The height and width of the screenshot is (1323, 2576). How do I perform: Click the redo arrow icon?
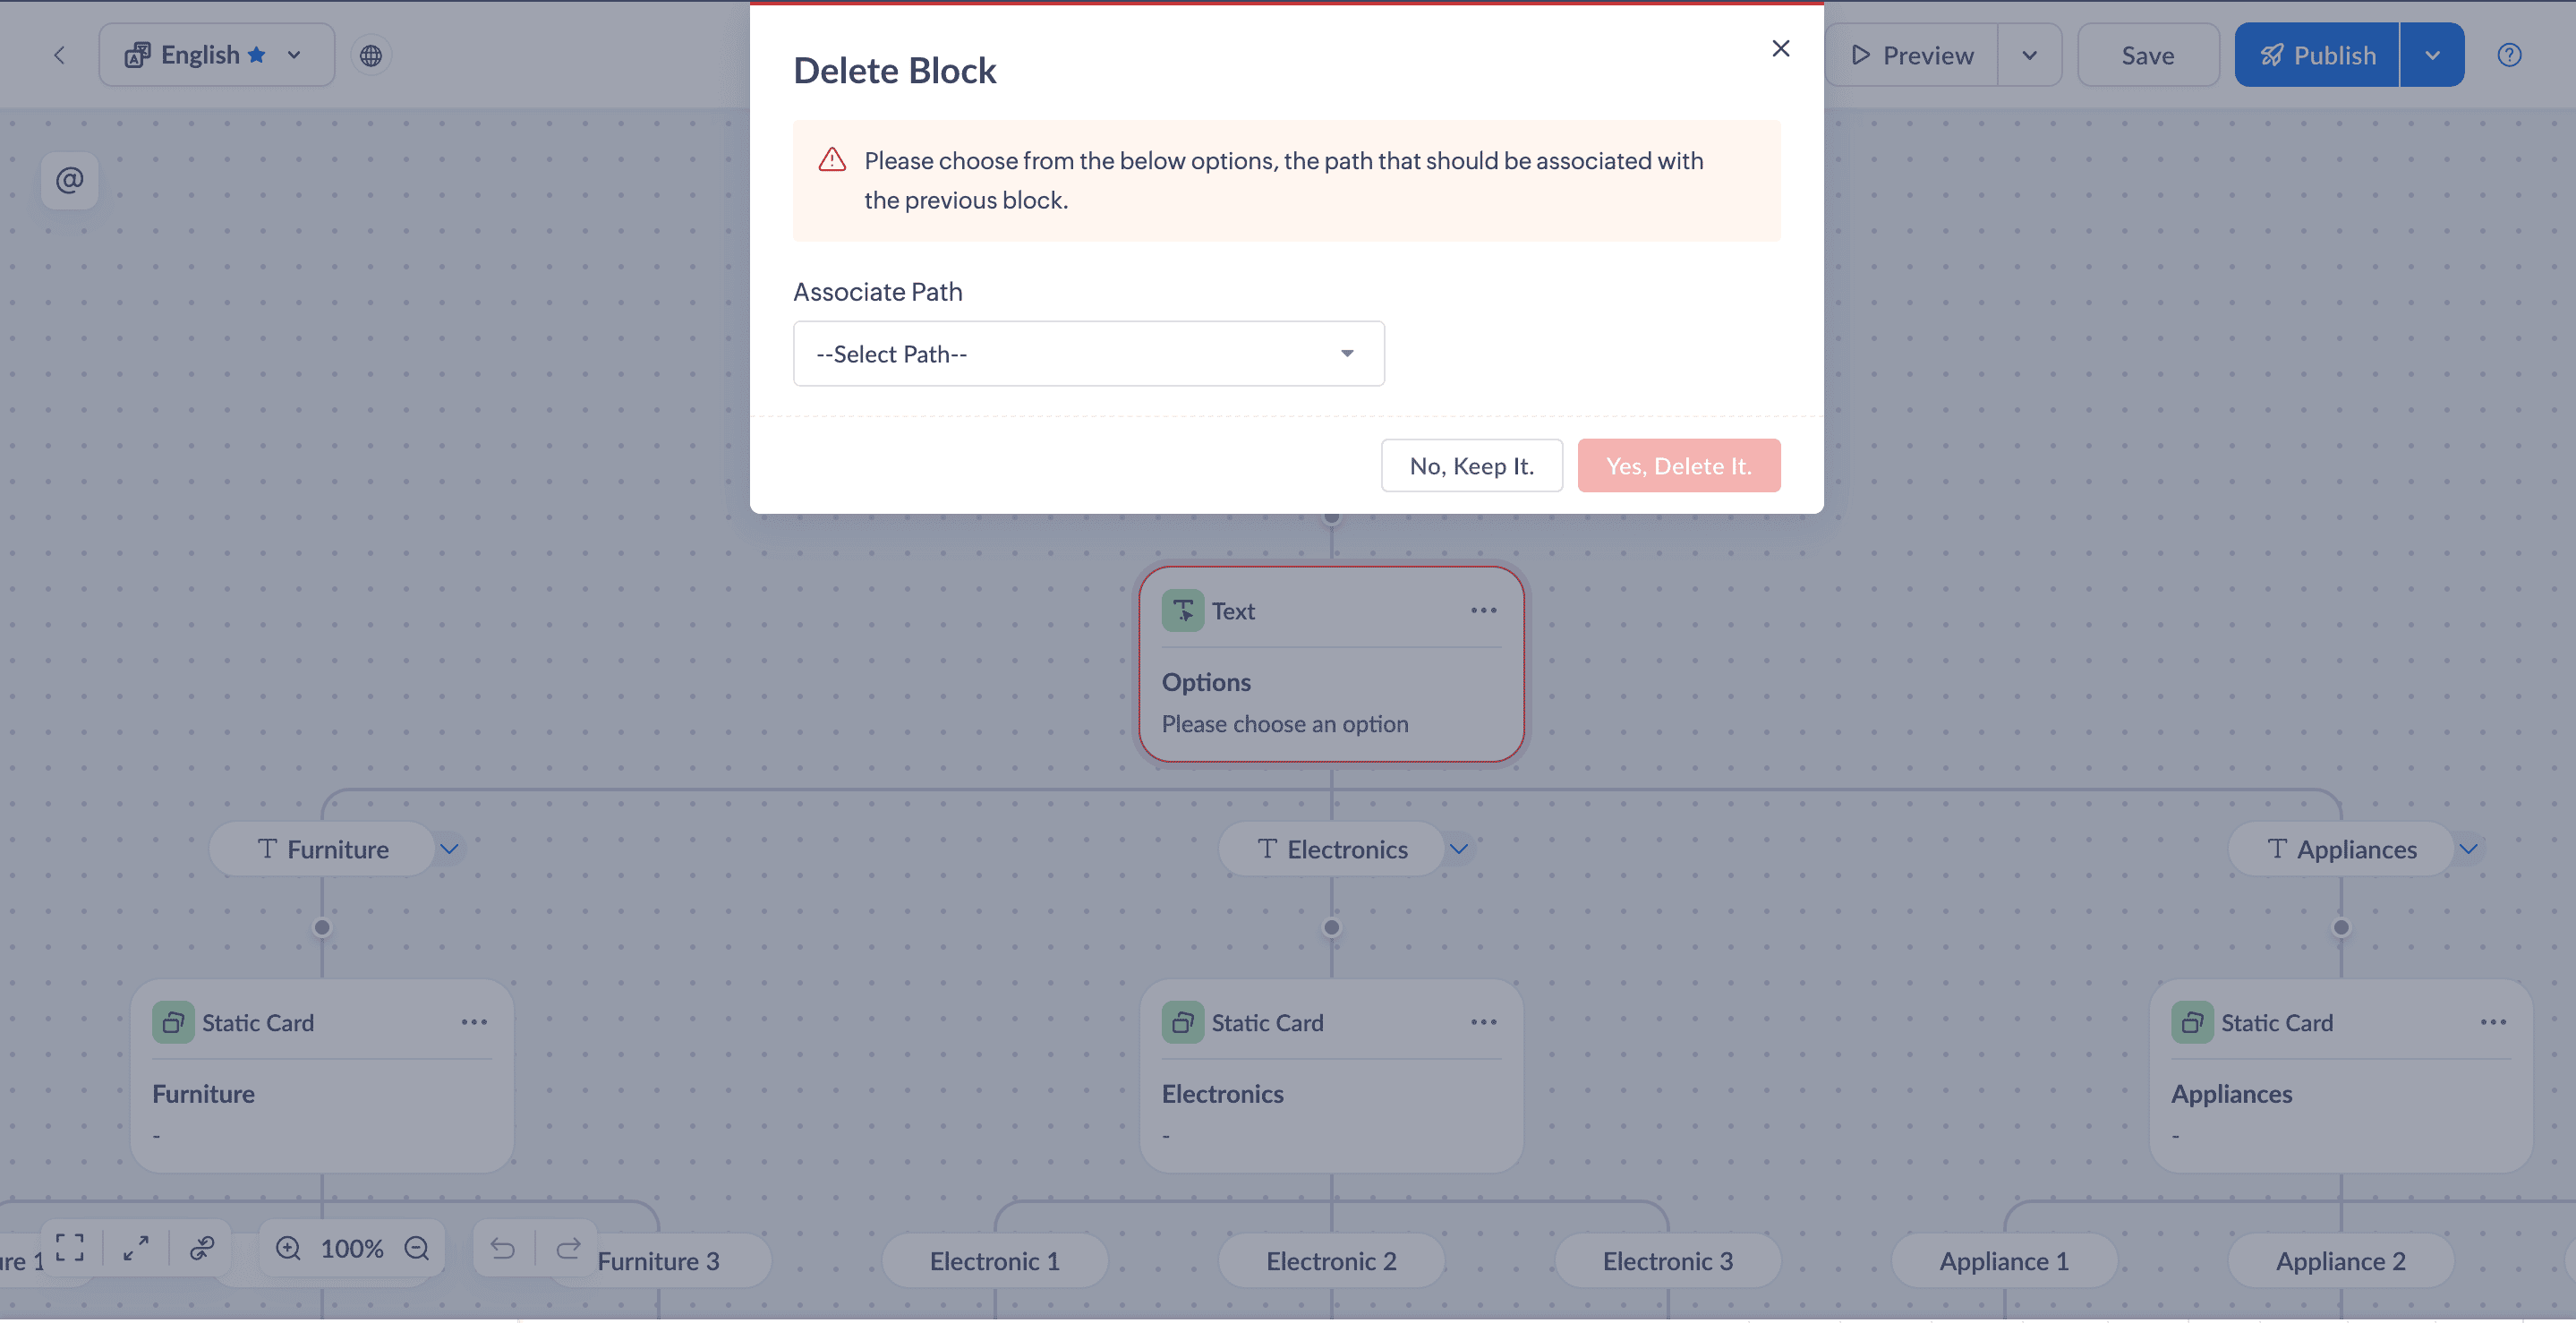tap(568, 1248)
